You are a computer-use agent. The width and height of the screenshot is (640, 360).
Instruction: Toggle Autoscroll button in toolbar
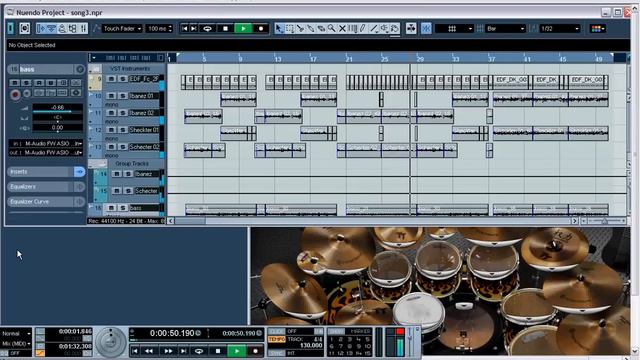click(x=411, y=29)
